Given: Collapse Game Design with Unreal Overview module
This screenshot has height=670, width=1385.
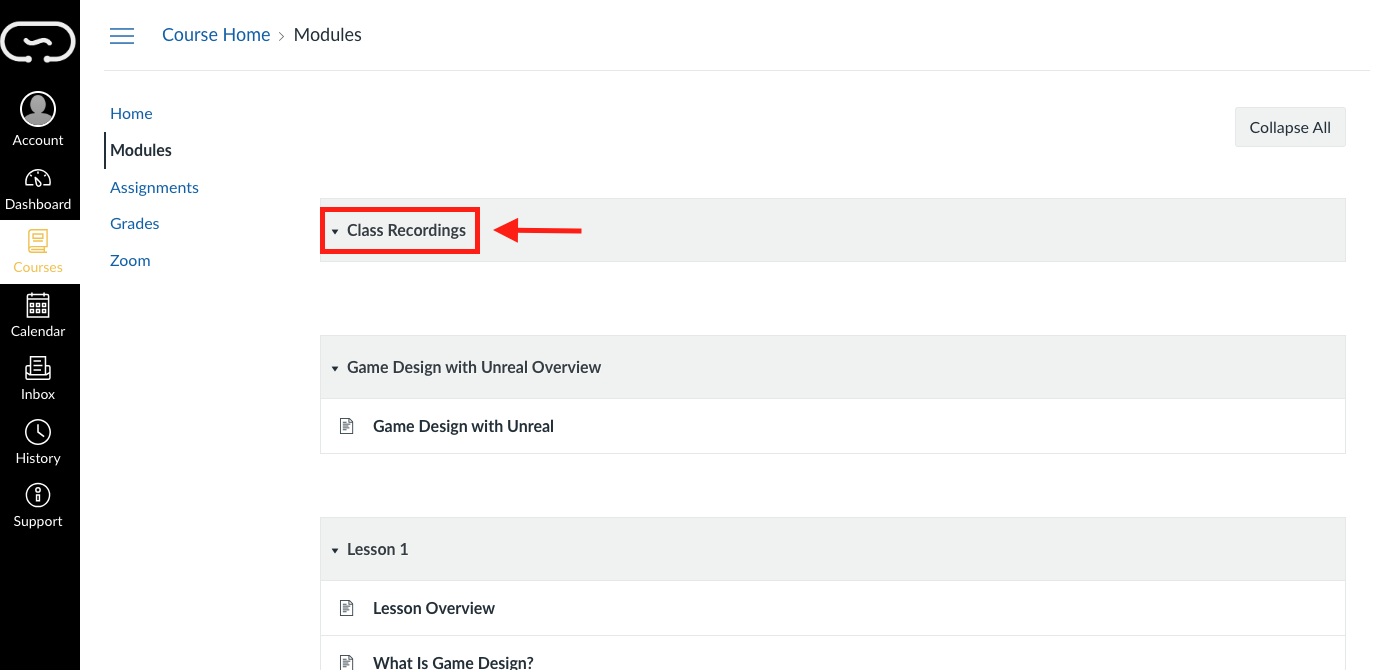Looking at the screenshot, I should coord(335,368).
